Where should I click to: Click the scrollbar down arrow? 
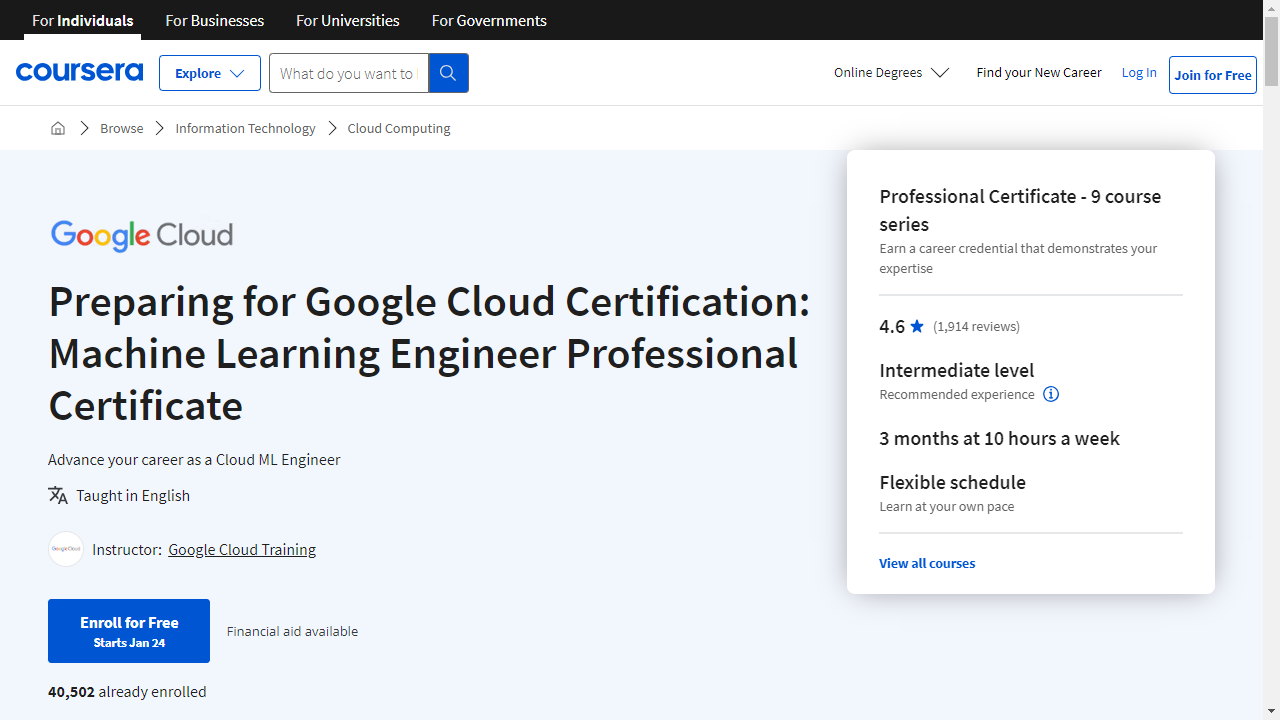pos(1271,711)
